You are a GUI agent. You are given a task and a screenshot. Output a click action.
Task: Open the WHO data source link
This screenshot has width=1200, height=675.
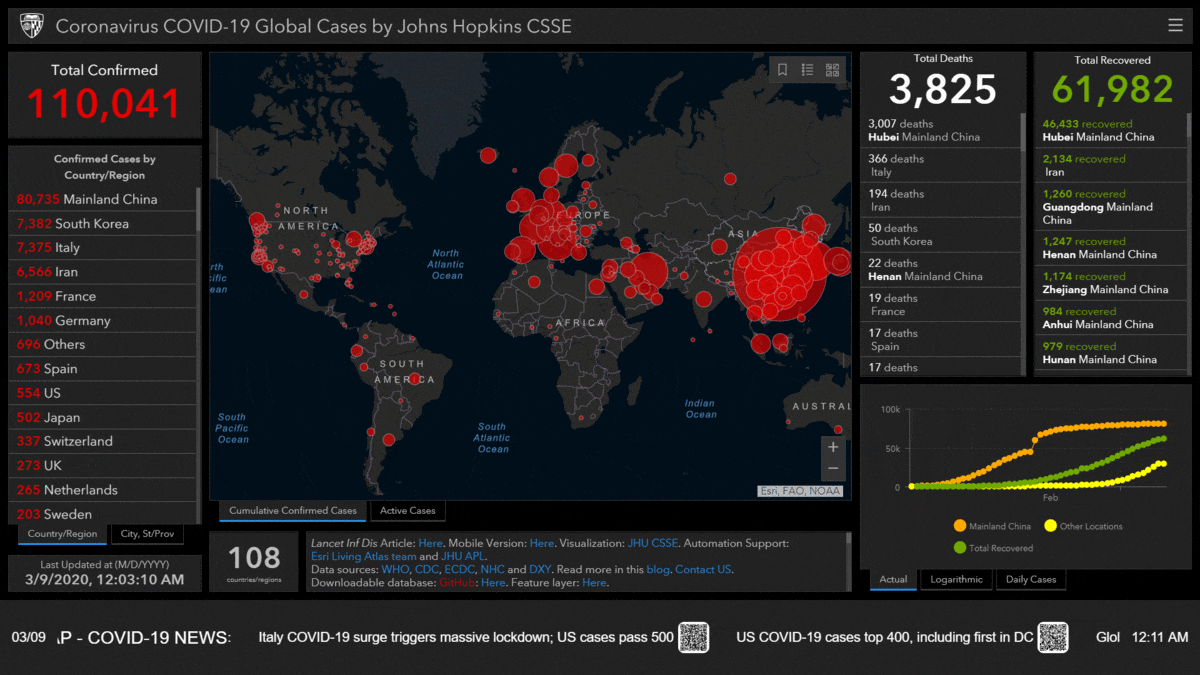396,569
